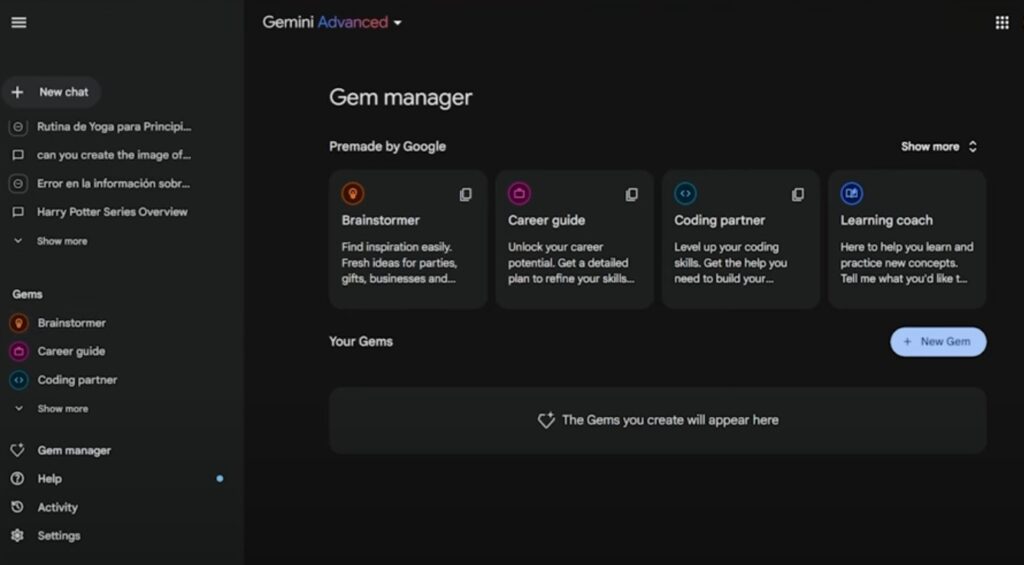The width and height of the screenshot is (1024, 565).
Task: Click 'Find inspiration easily' description text
Action: click(x=399, y=263)
